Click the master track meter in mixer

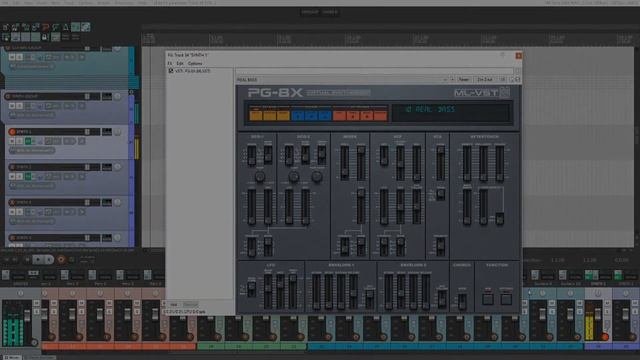click(13, 329)
